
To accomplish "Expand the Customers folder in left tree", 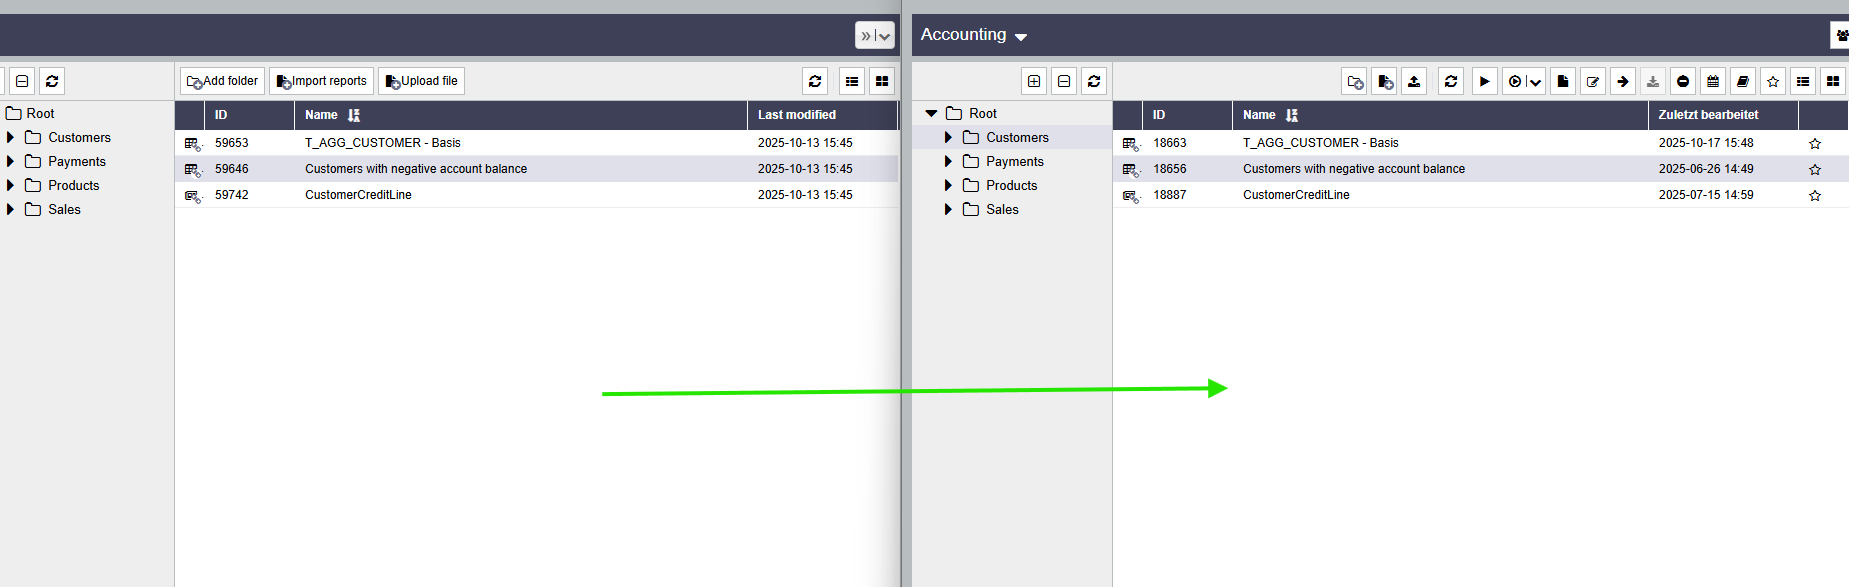I will click(11, 138).
